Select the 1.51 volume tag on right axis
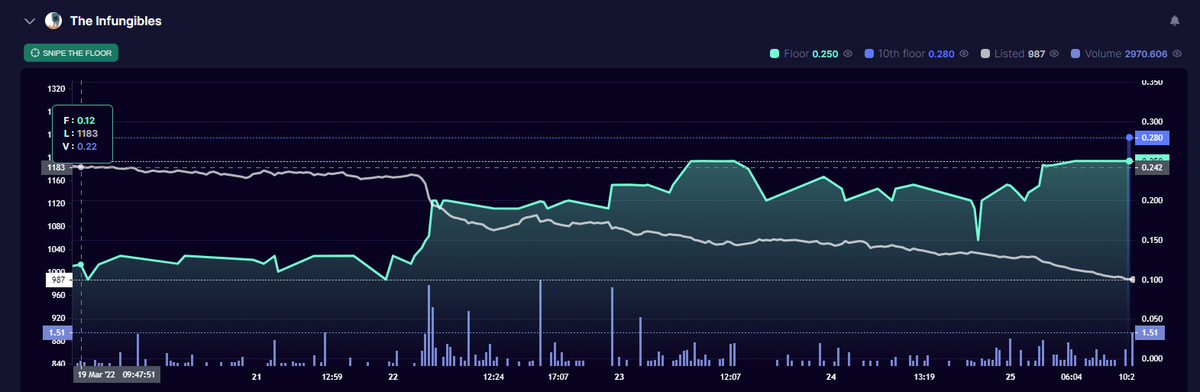This screenshot has height=392, width=1200. [1150, 332]
